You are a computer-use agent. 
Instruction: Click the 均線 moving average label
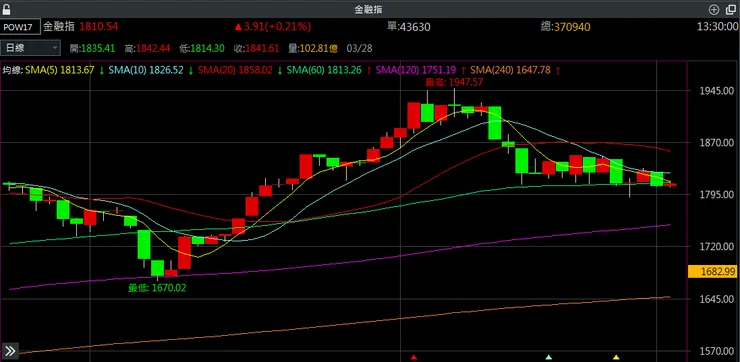click(12, 70)
